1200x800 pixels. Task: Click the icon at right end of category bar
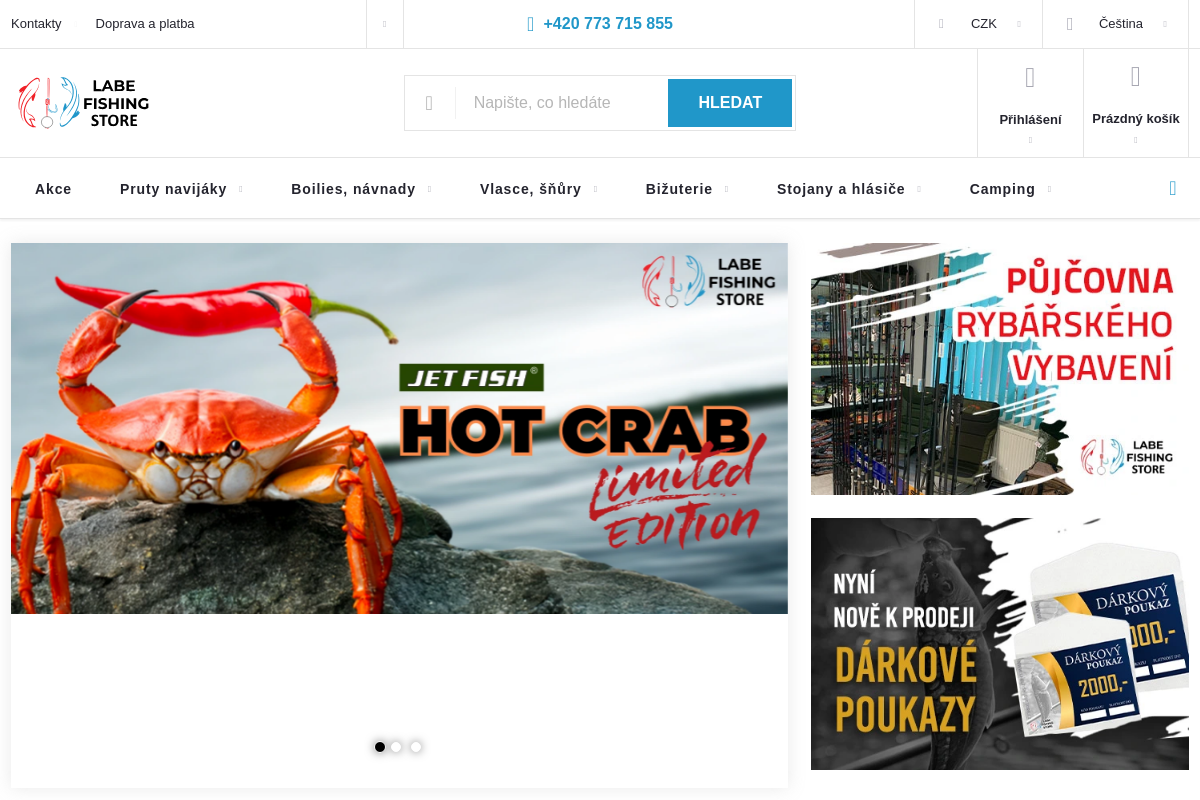1173,188
